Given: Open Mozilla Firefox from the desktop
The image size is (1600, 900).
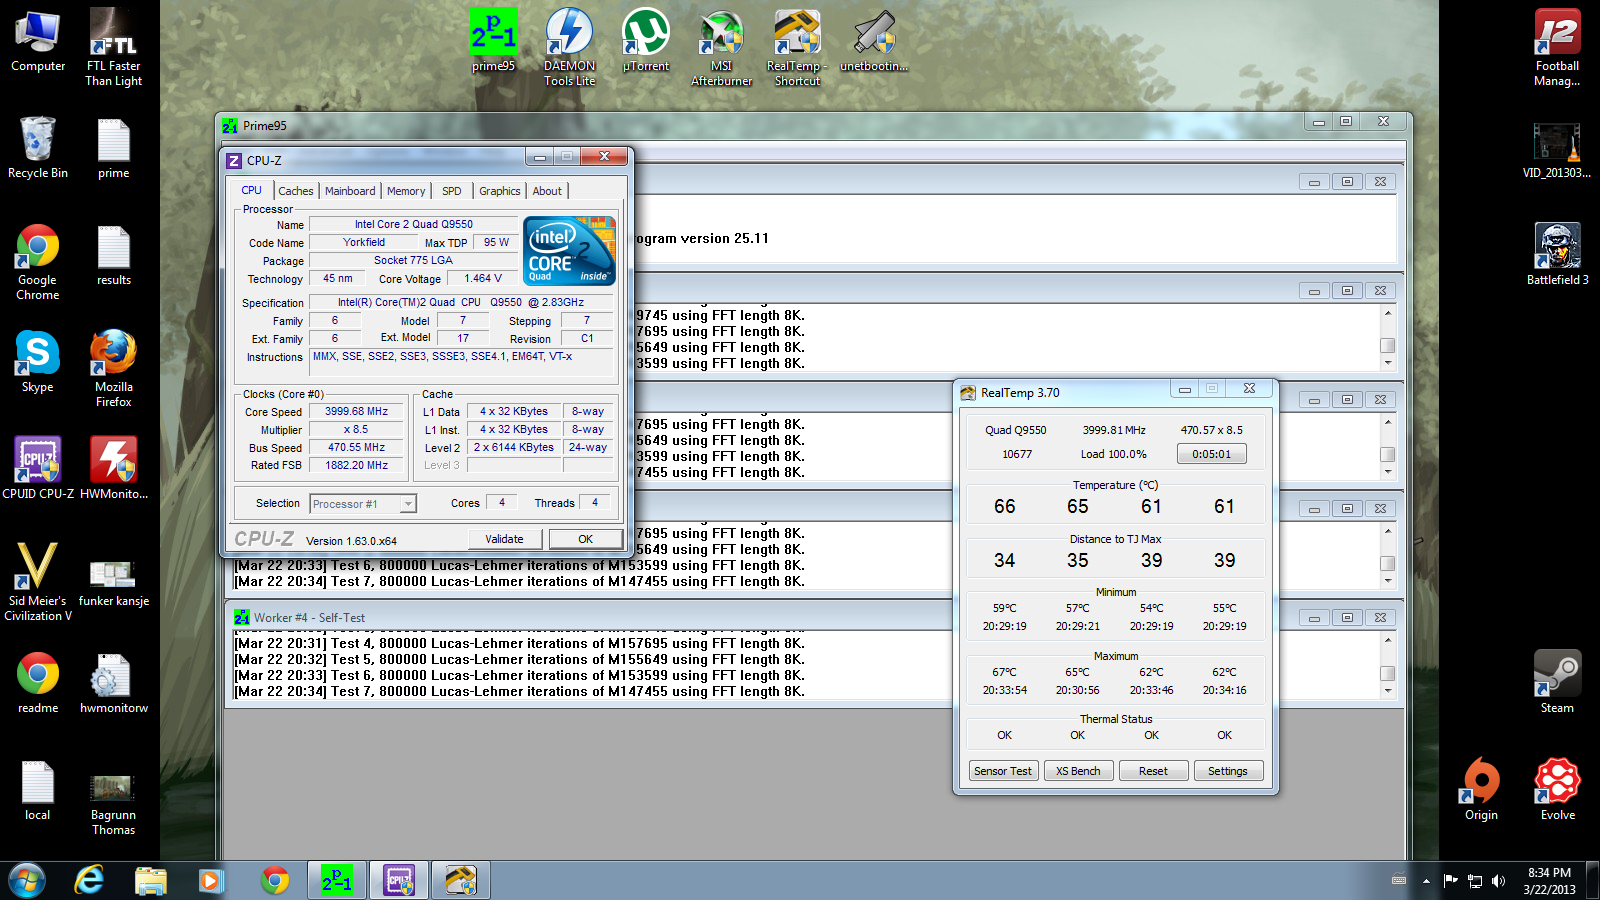Looking at the screenshot, I should tap(113, 368).
